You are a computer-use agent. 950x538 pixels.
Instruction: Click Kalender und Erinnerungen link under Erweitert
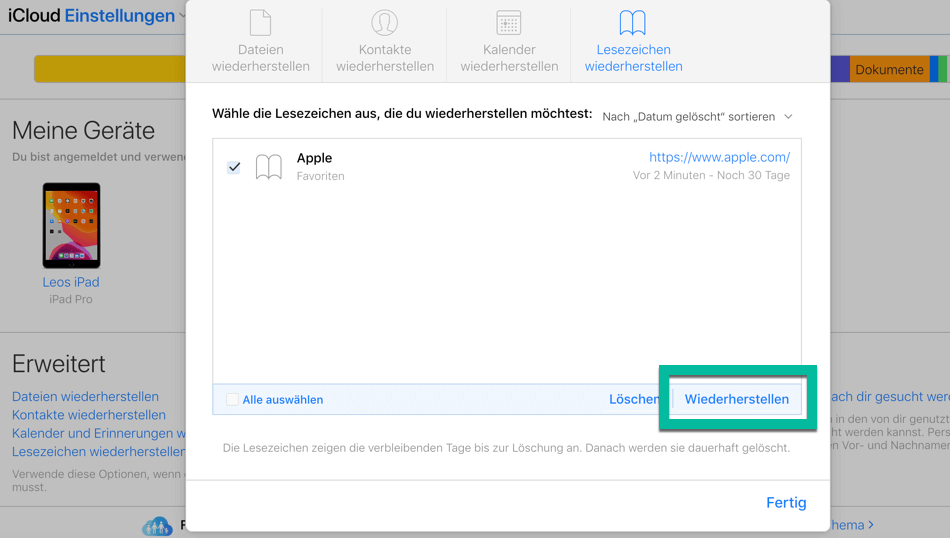tap(99, 434)
